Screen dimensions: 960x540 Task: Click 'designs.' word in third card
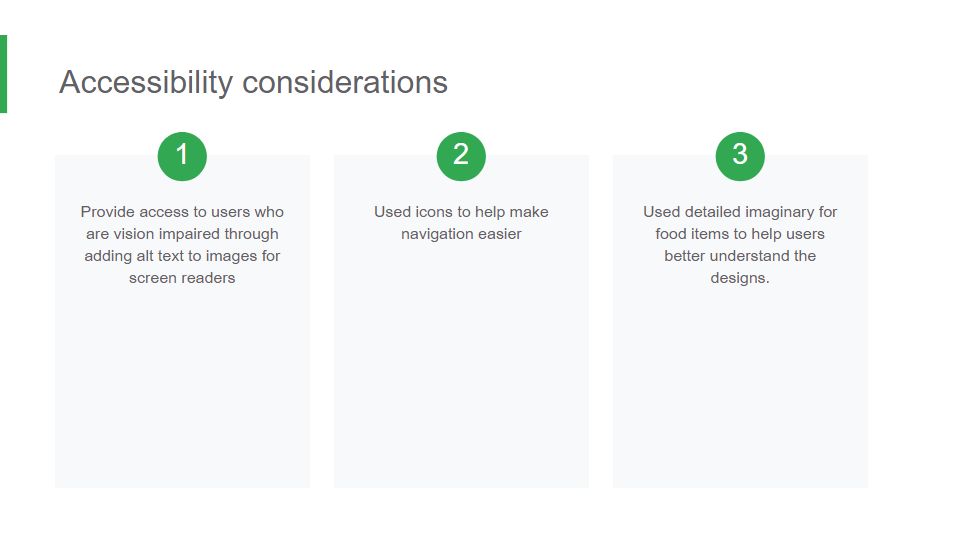pyautogui.click(x=740, y=278)
